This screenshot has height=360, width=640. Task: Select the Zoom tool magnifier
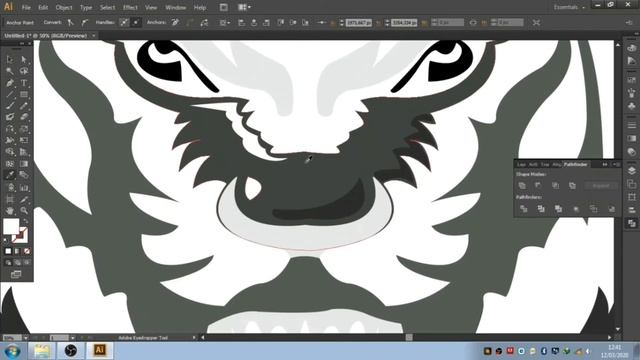[24, 211]
